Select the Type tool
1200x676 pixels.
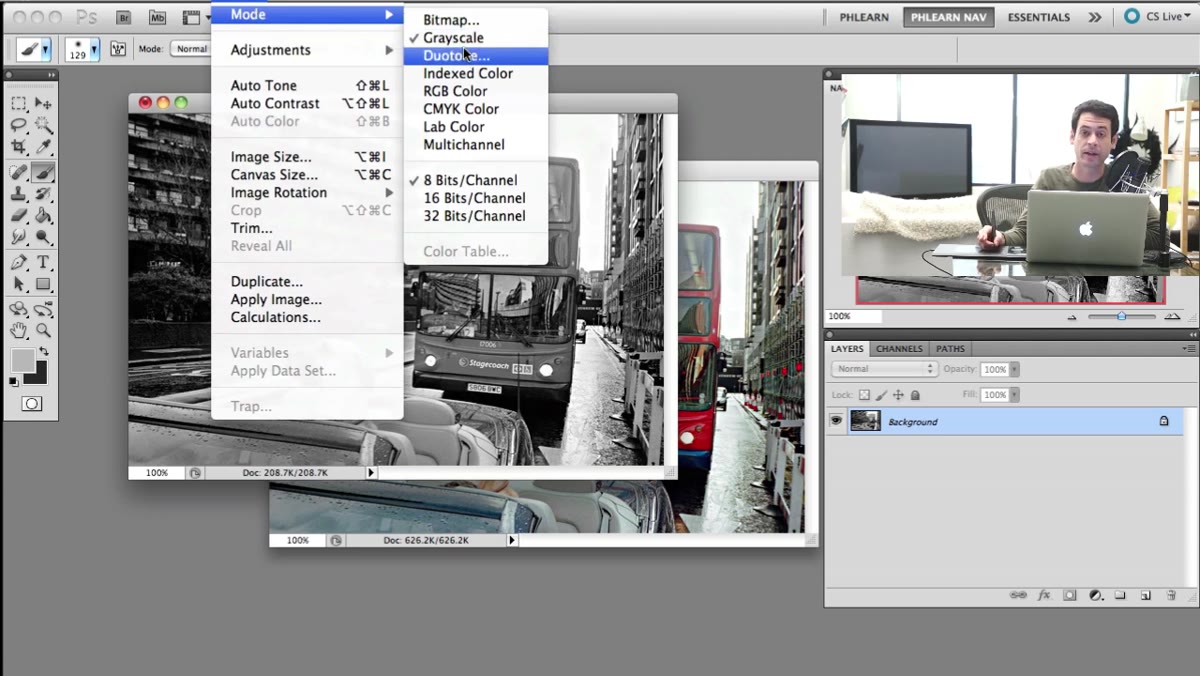43,263
